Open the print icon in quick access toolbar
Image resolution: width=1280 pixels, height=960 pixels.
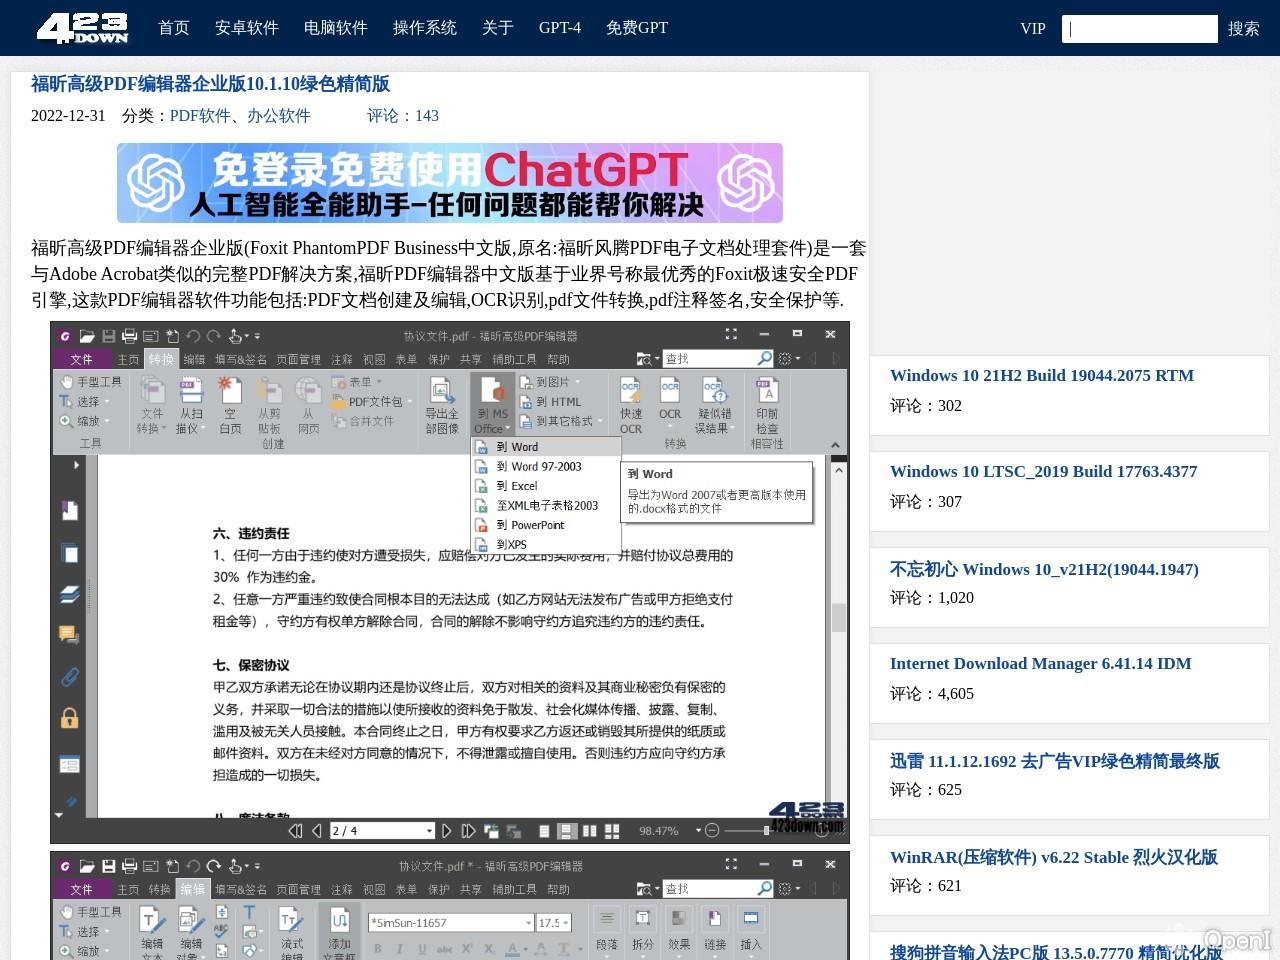click(130, 336)
